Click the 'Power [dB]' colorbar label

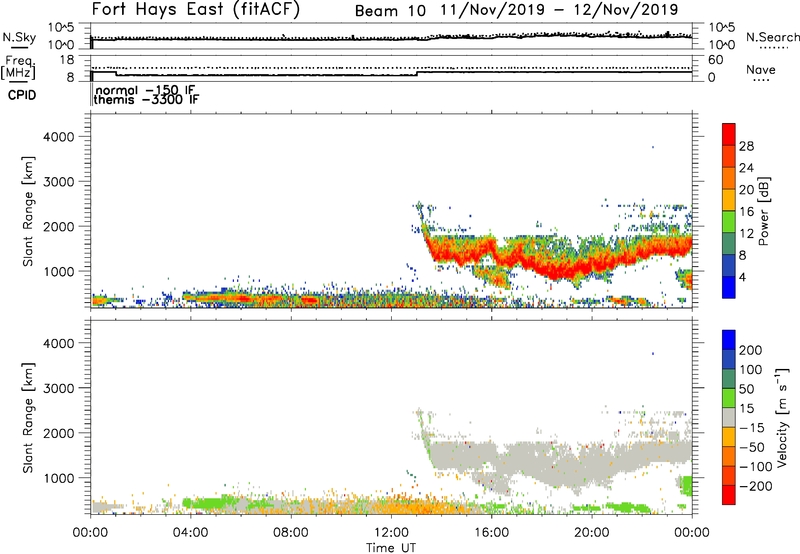point(763,211)
